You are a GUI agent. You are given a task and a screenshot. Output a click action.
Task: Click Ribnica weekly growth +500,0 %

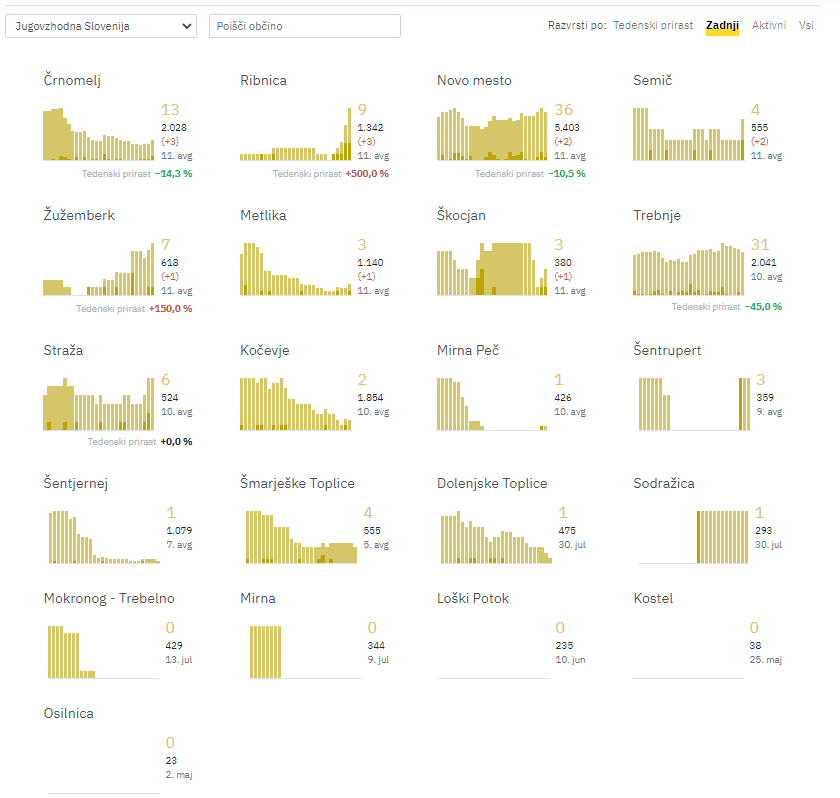(367, 174)
